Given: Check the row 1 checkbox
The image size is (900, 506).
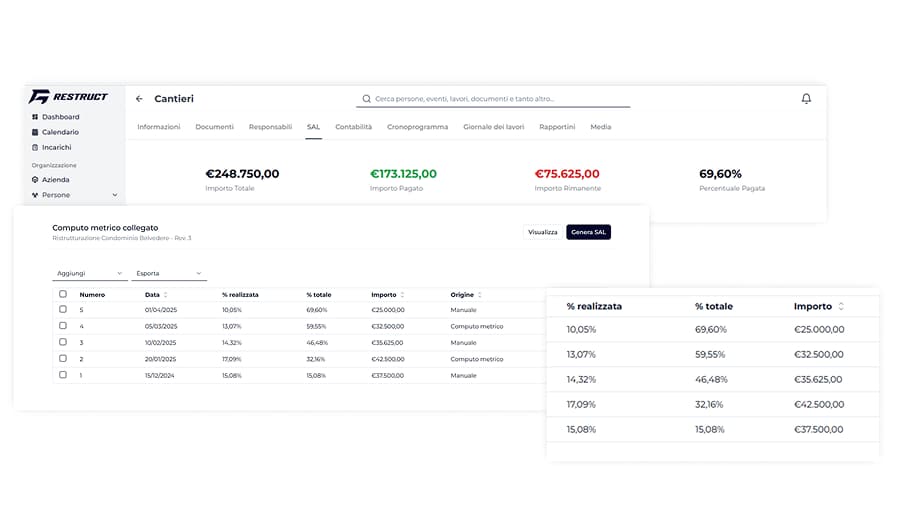Looking at the screenshot, I should (63, 375).
